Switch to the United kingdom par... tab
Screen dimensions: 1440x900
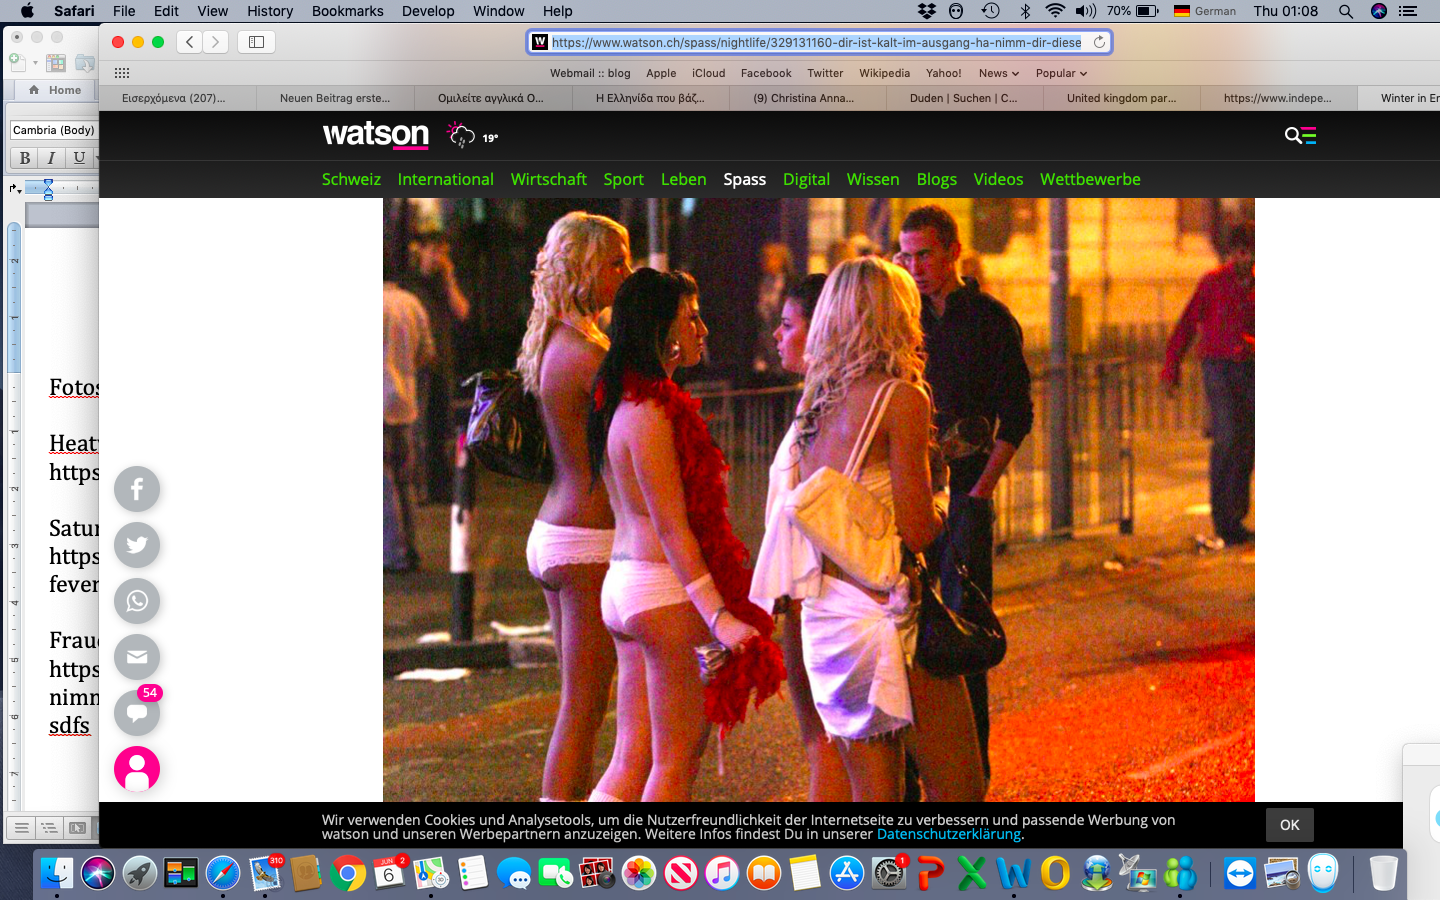click(x=1121, y=98)
